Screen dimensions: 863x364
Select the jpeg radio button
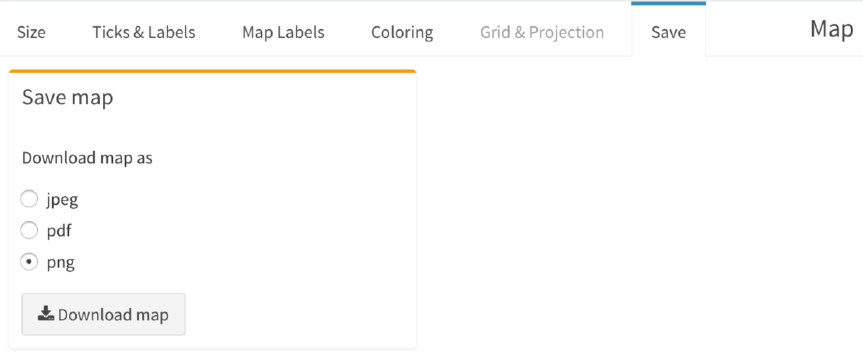pos(29,199)
